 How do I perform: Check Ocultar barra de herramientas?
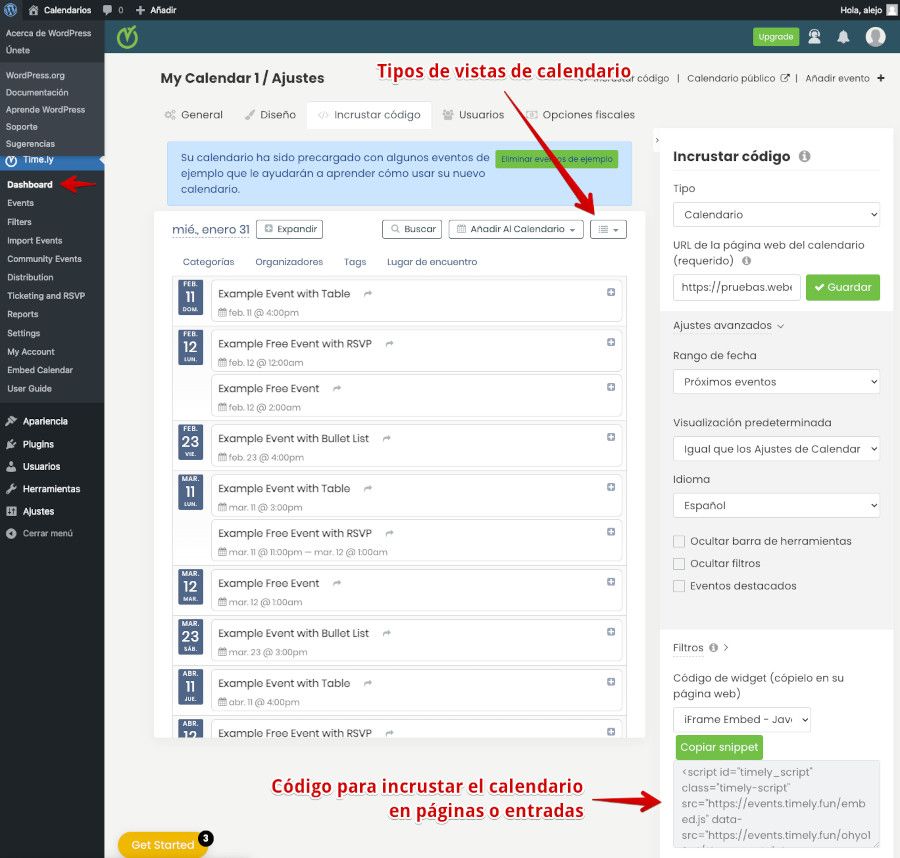[679, 541]
